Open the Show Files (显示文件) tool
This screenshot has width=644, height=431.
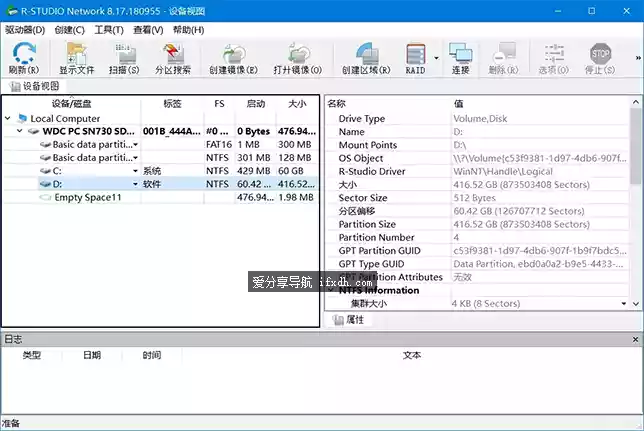[77, 58]
